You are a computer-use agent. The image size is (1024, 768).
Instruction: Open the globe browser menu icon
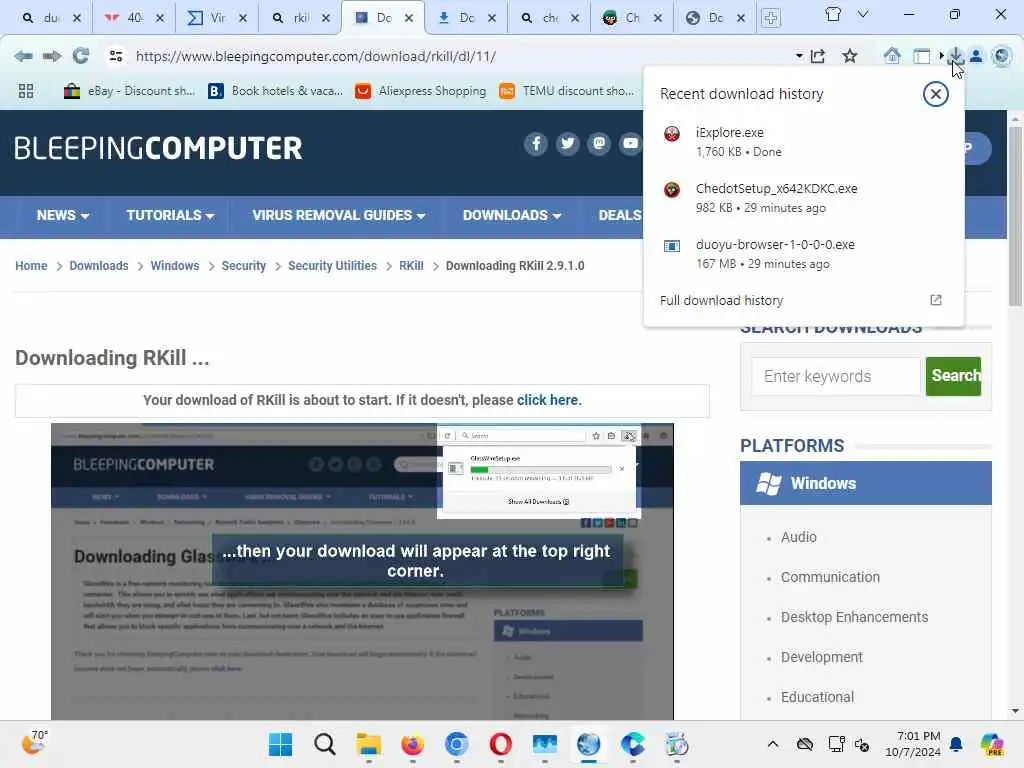[x=1002, y=56]
